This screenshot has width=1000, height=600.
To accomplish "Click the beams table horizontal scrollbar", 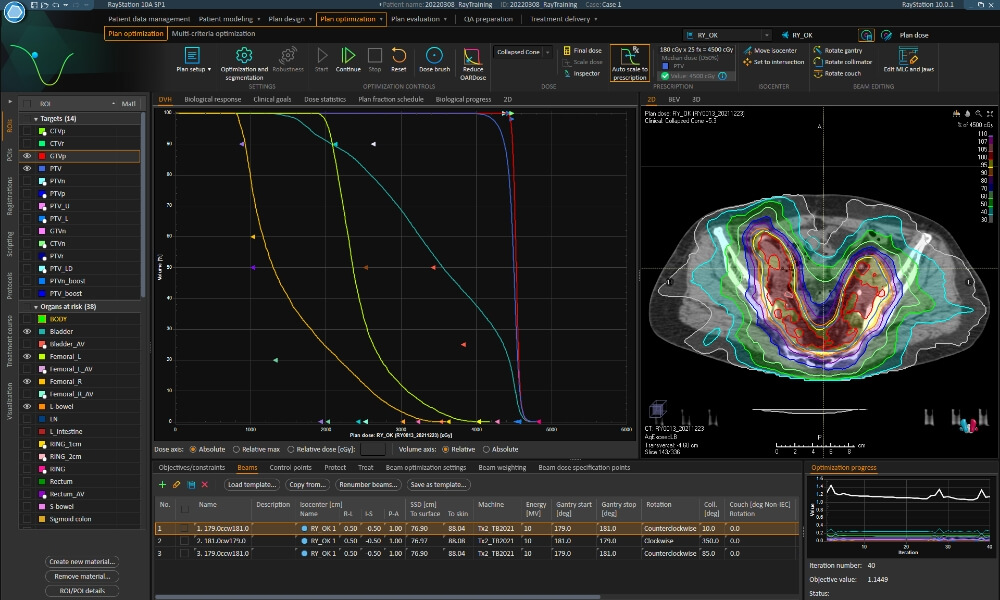I will 378,597.
